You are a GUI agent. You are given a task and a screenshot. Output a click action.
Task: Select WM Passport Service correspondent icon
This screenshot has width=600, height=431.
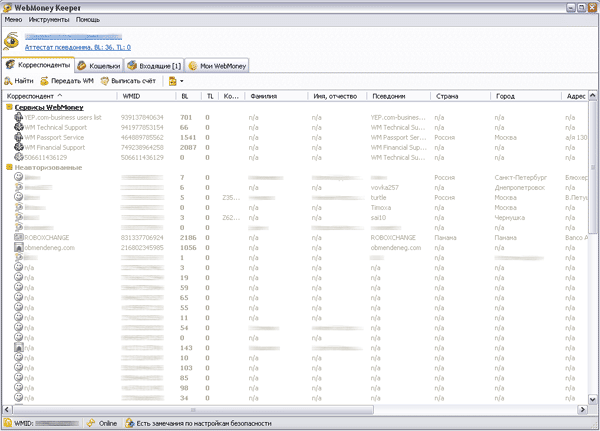[x=18, y=137]
